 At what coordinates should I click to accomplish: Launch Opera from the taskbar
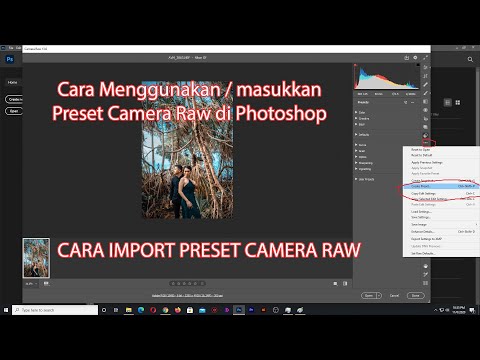tap(153, 310)
